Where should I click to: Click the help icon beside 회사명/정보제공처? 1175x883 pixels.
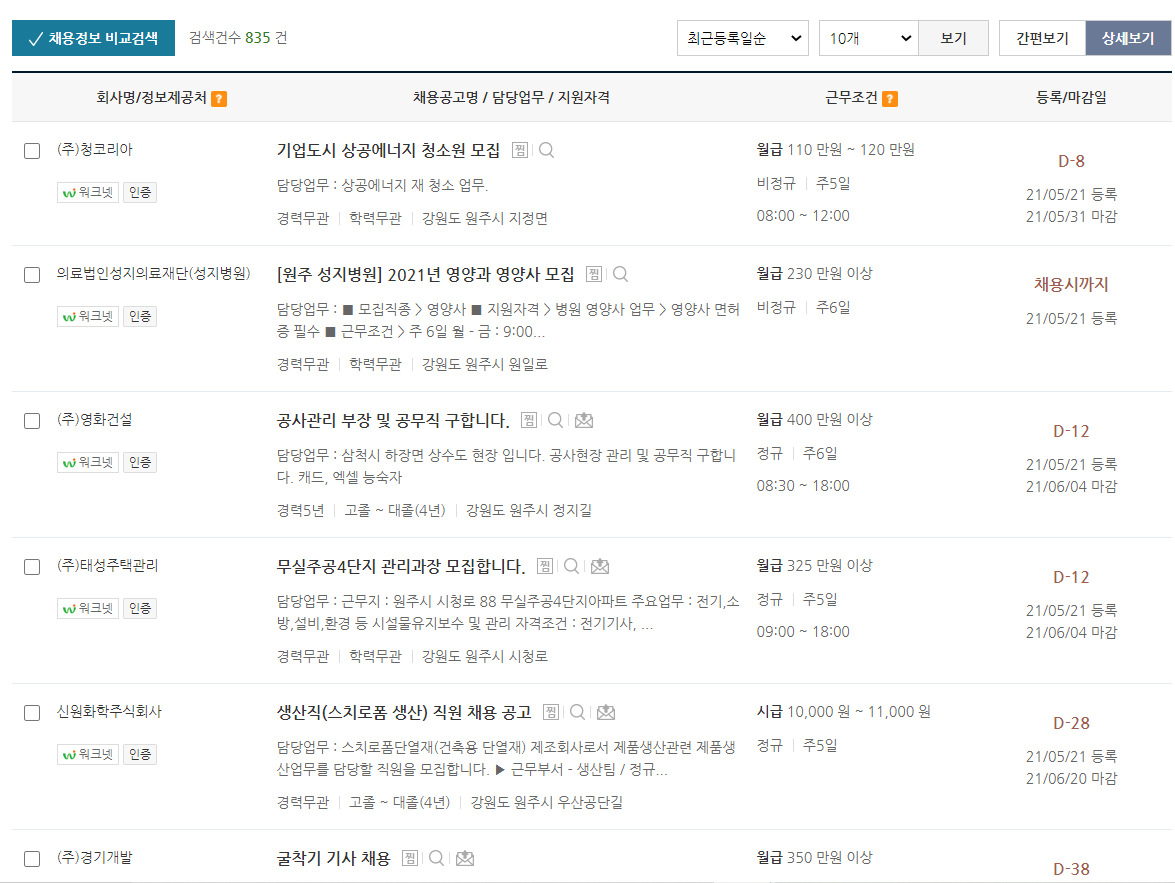(x=219, y=99)
